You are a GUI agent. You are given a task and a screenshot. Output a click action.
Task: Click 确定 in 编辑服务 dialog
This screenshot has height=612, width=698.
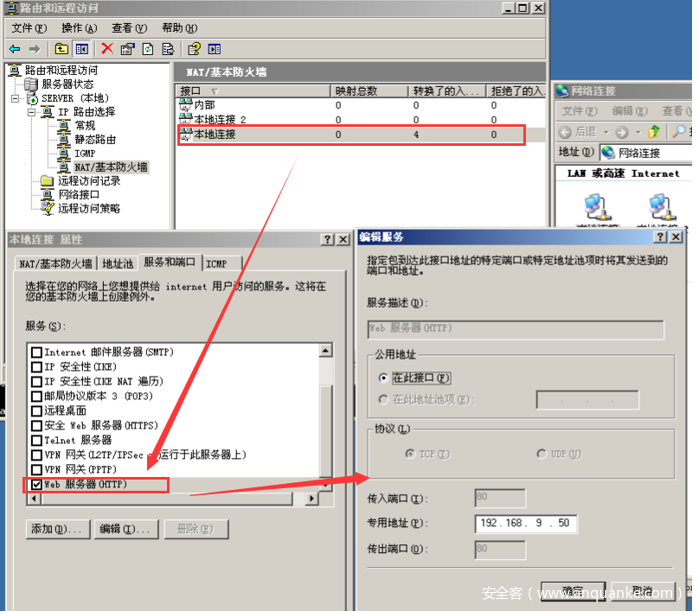pos(573,591)
